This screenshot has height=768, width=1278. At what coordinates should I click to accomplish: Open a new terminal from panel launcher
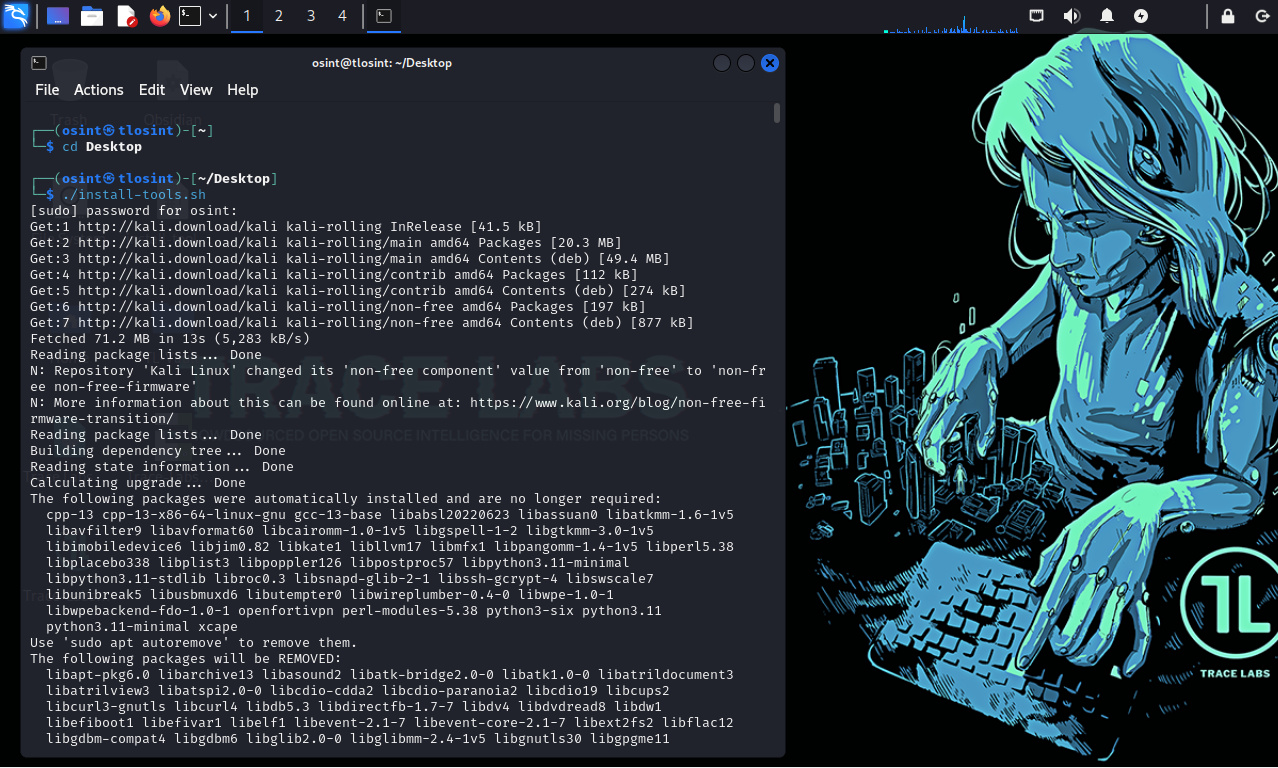tap(190, 16)
